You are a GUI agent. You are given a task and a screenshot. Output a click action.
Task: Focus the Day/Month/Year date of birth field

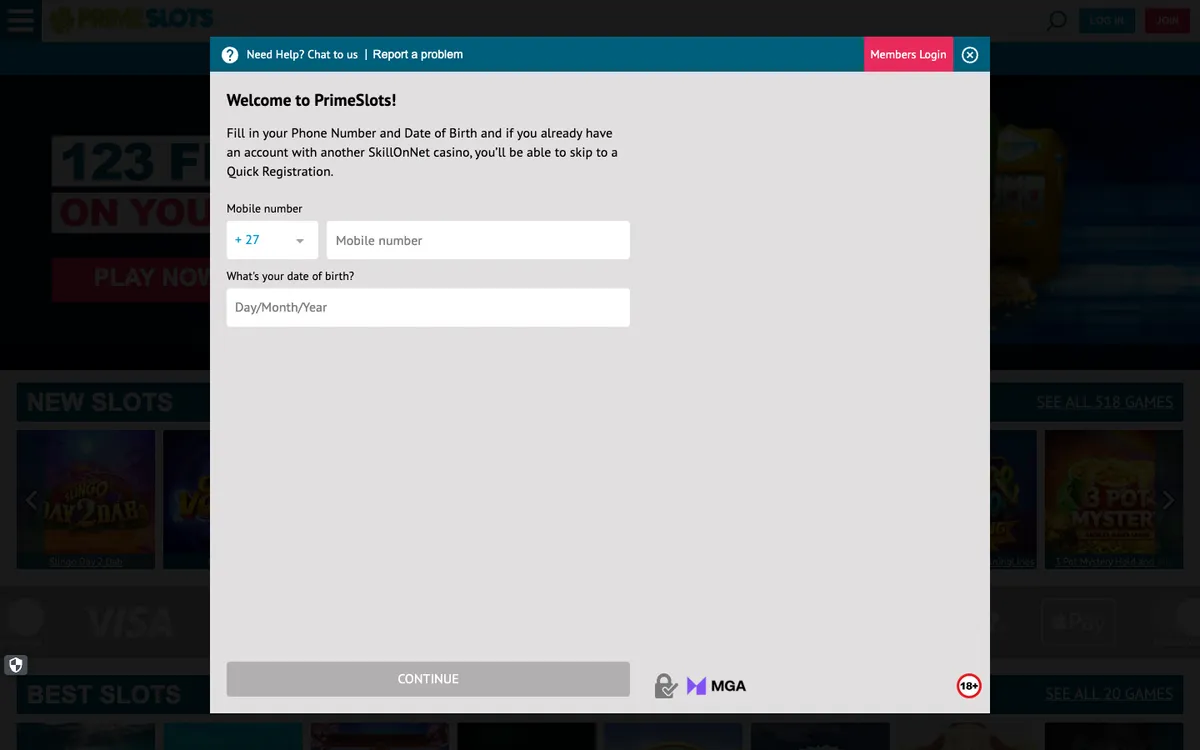[428, 307]
